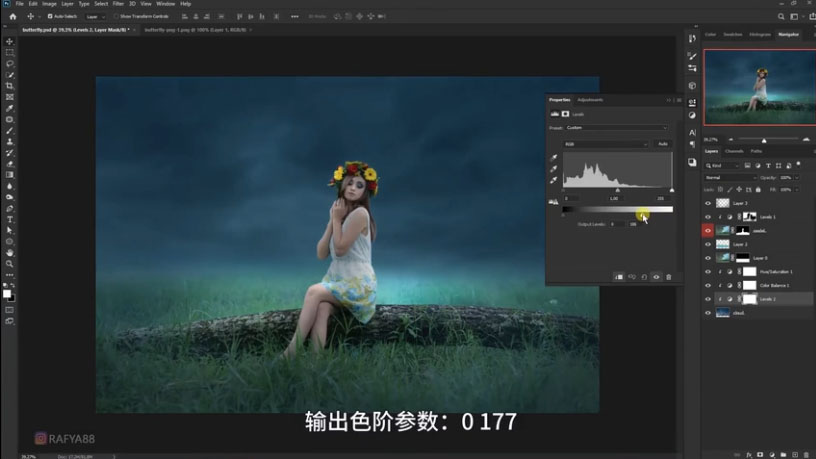Sample gray point with middle Levels eyedropper

point(554,169)
